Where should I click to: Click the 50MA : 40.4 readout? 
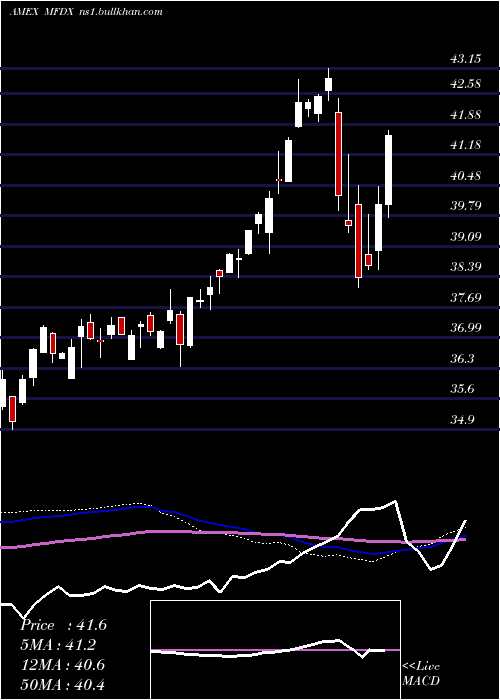point(62,685)
